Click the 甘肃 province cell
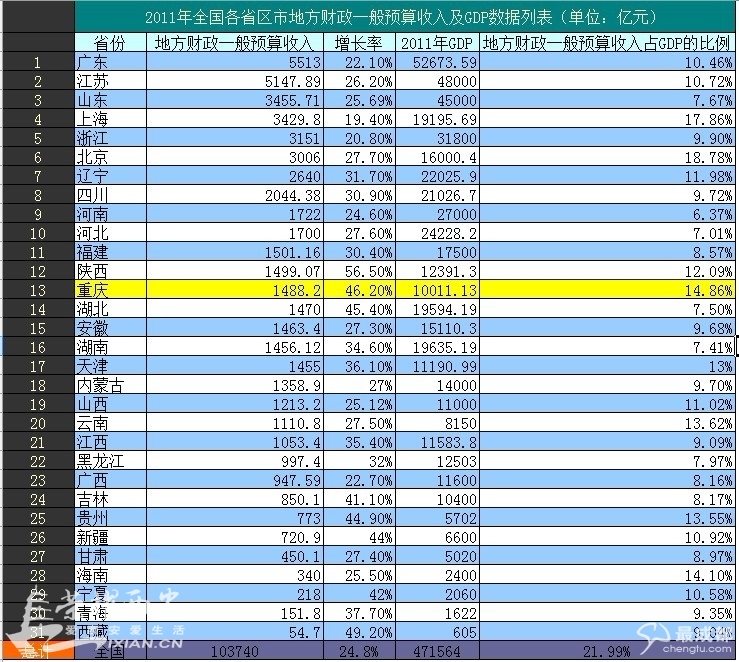Screen dimensions: 739x662 (111, 556)
